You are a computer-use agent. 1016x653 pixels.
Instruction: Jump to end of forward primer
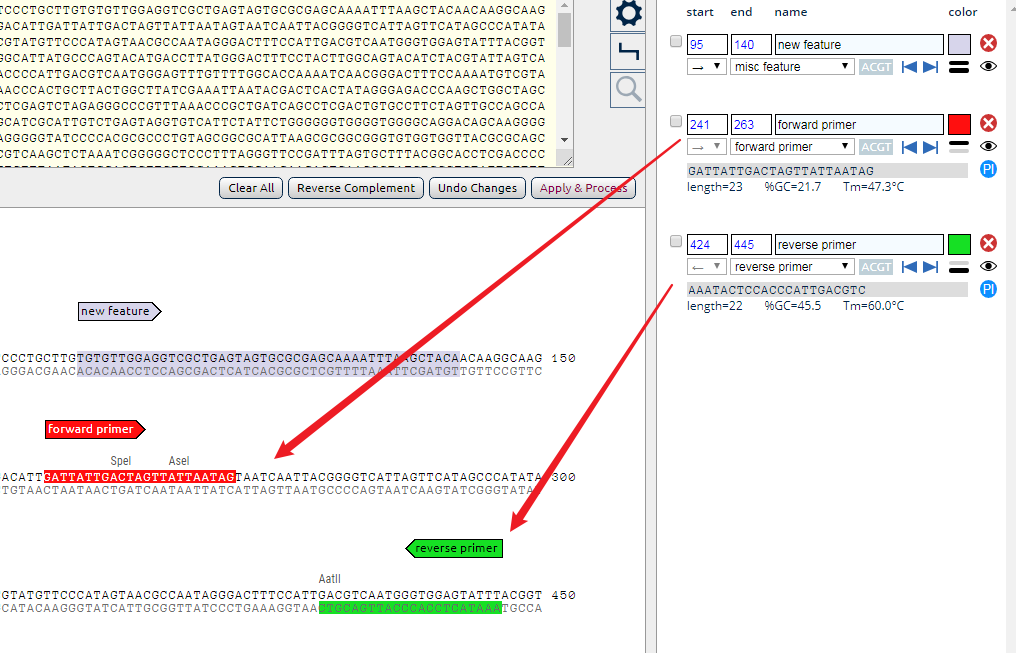[x=930, y=147]
